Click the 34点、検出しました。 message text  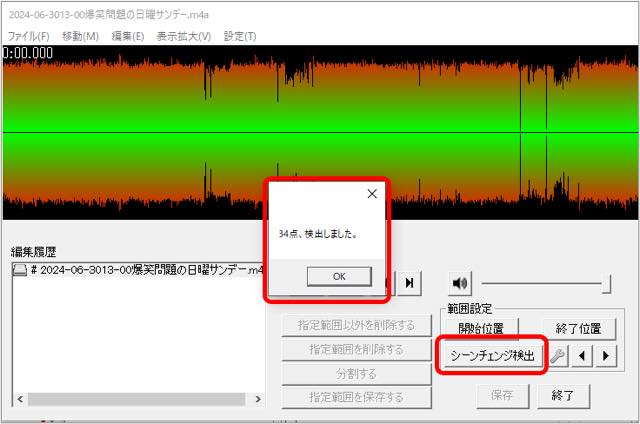[318, 234]
